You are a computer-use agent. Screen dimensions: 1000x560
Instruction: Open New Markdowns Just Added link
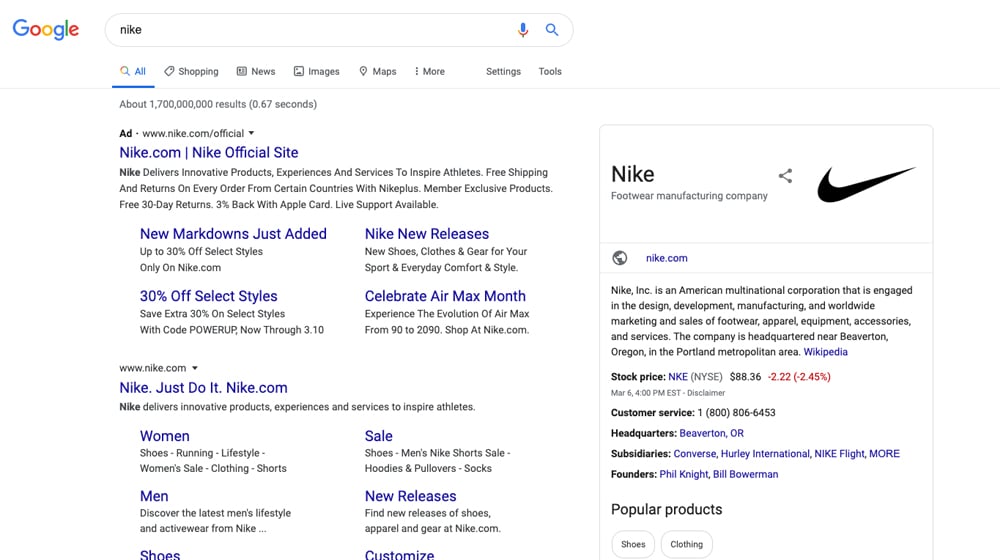click(x=233, y=234)
